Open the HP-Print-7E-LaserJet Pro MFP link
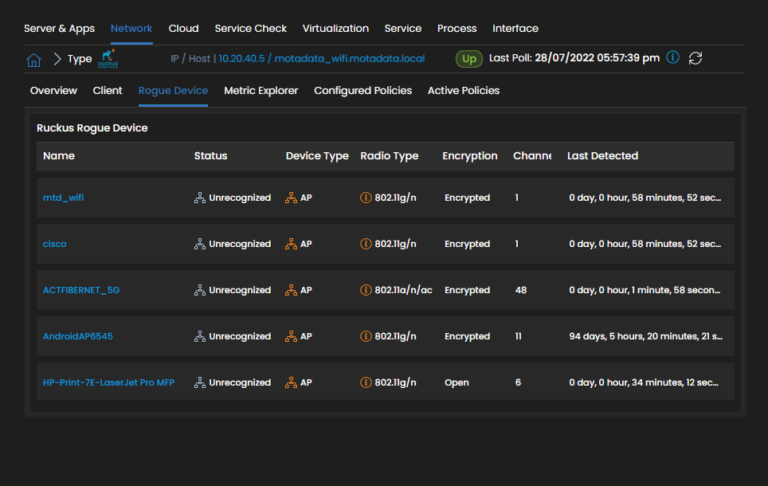Image resolution: width=768 pixels, height=486 pixels. 108,383
